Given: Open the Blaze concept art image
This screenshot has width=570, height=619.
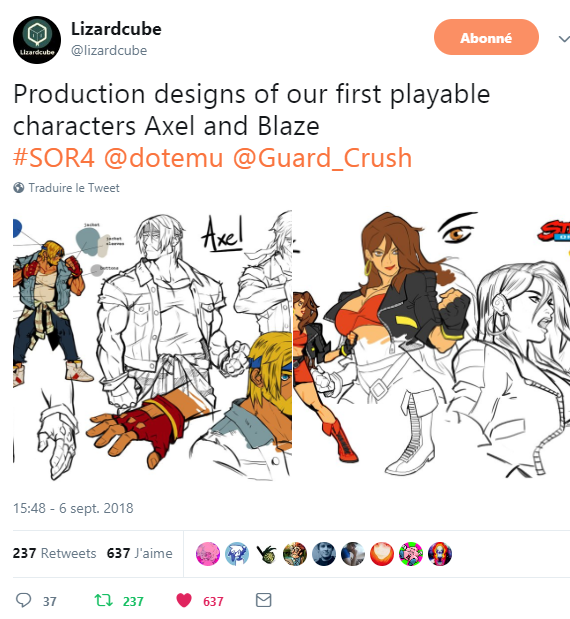Looking at the screenshot, I should pyautogui.click(x=431, y=345).
